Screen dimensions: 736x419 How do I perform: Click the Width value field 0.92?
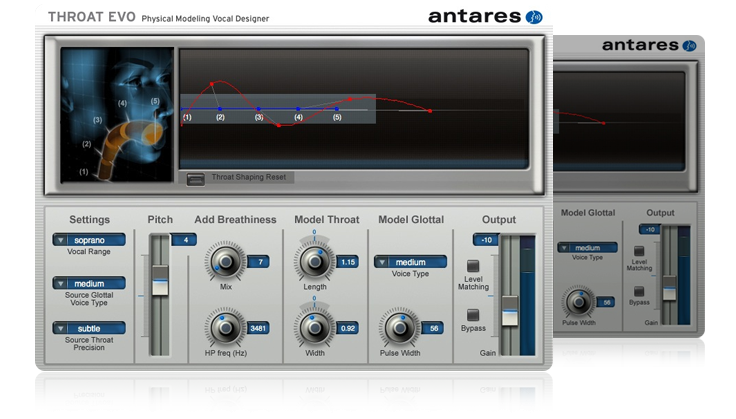point(348,328)
